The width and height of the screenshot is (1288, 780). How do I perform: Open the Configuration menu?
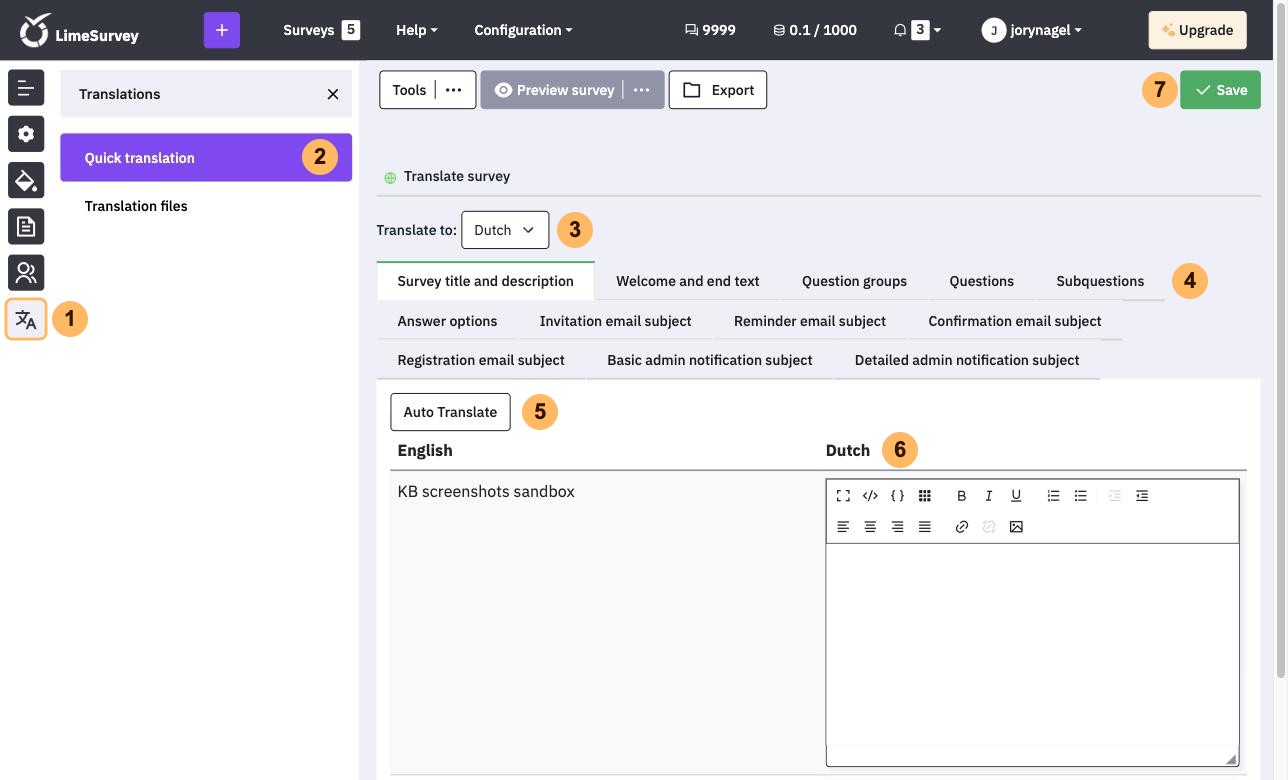coord(523,30)
